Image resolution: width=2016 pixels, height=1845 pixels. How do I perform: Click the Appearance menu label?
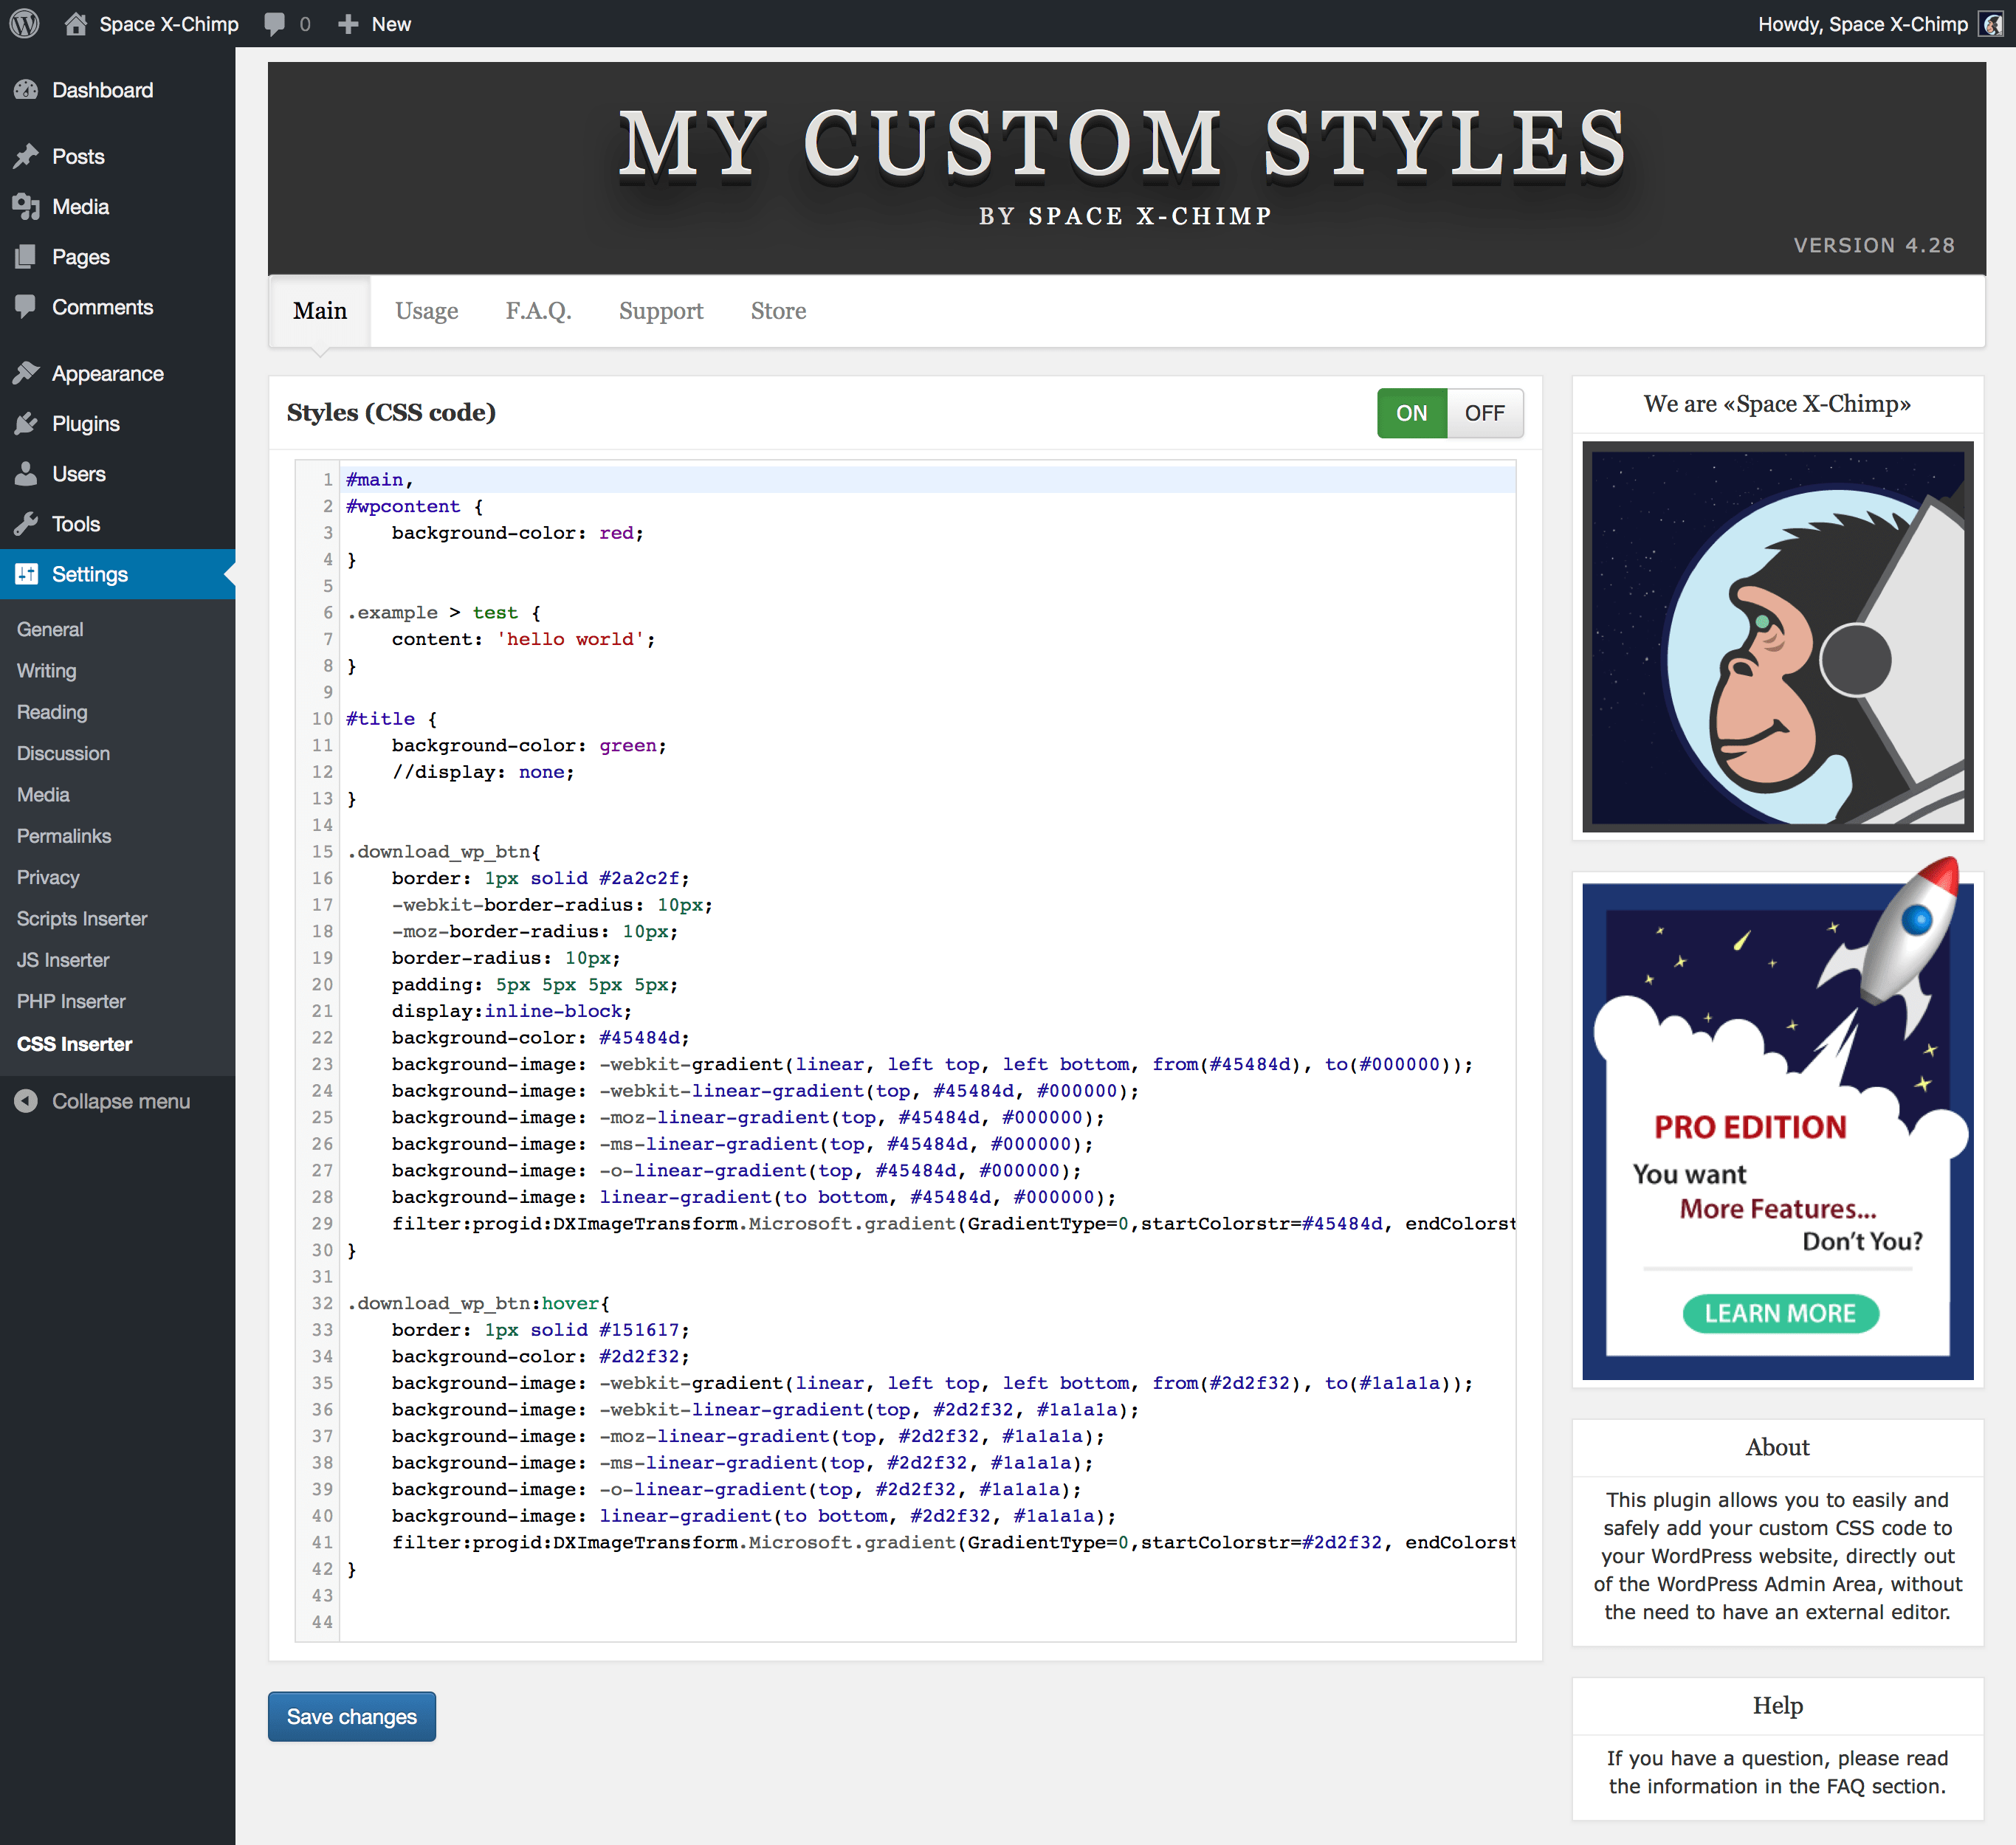(x=108, y=373)
